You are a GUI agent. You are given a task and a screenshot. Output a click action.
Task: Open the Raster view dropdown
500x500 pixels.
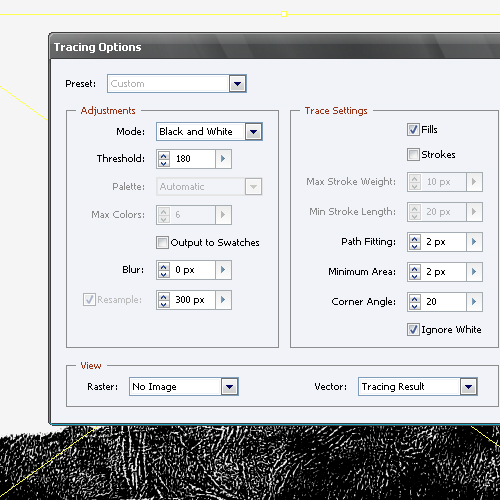[230, 387]
